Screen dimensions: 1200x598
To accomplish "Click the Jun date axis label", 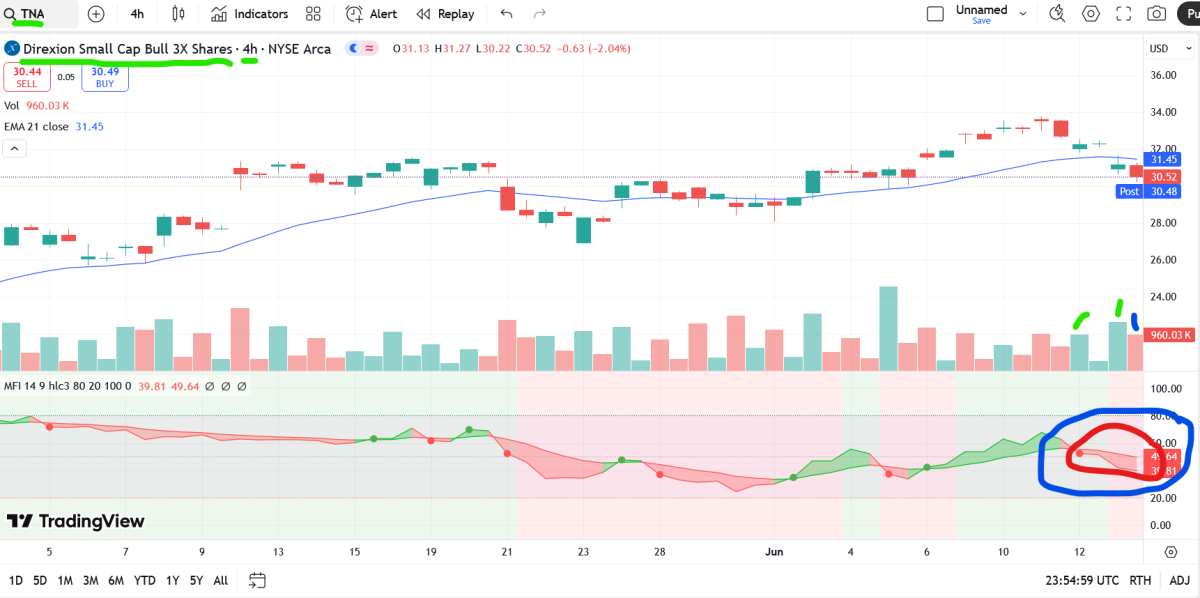I will point(774,551).
